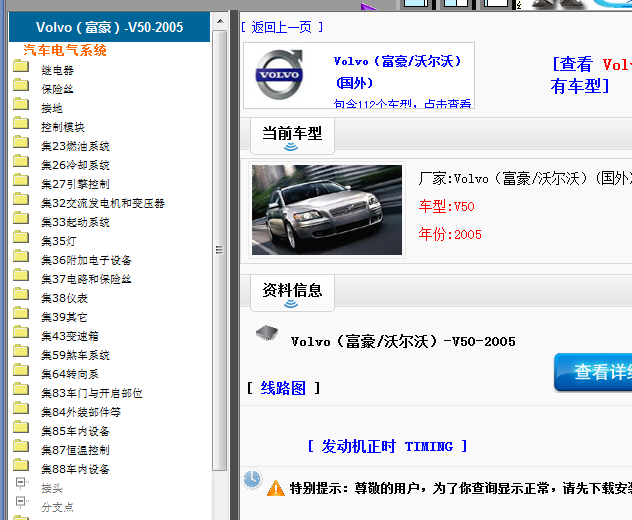Select the 集38仪表 text label
This screenshot has height=520, width=632.
(x=64, y=298)
